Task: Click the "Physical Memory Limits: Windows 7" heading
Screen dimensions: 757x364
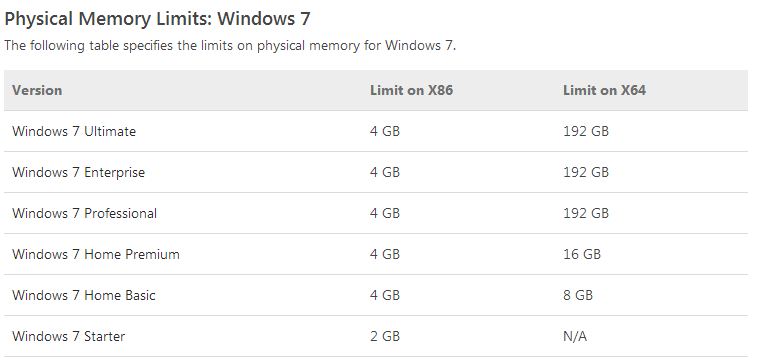Action: (x=157, y=20)
